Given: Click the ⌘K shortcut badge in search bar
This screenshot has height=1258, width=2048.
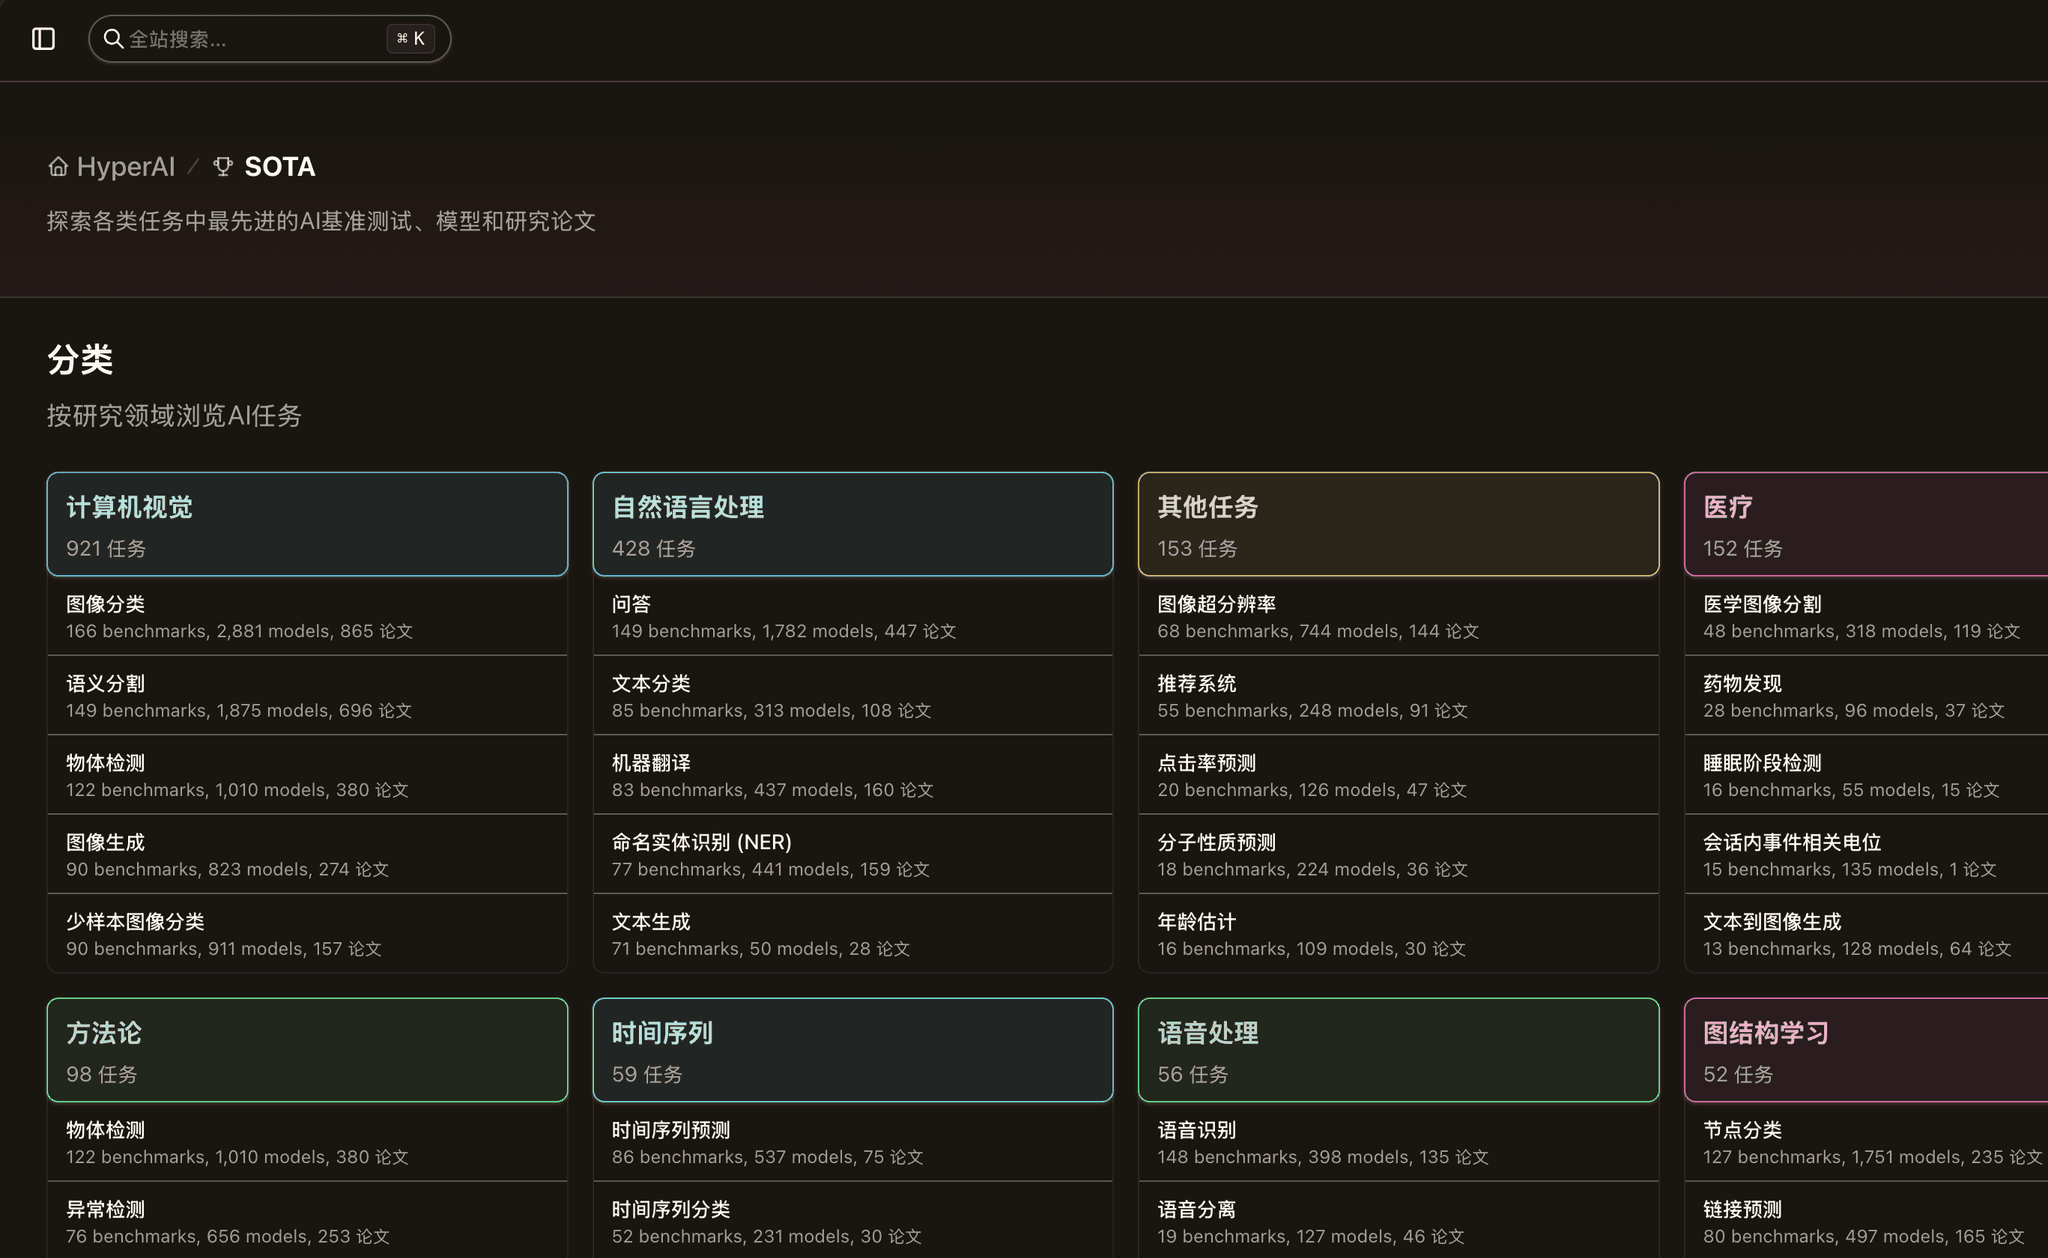Looking at the screenshot, I should pos(410,39).
